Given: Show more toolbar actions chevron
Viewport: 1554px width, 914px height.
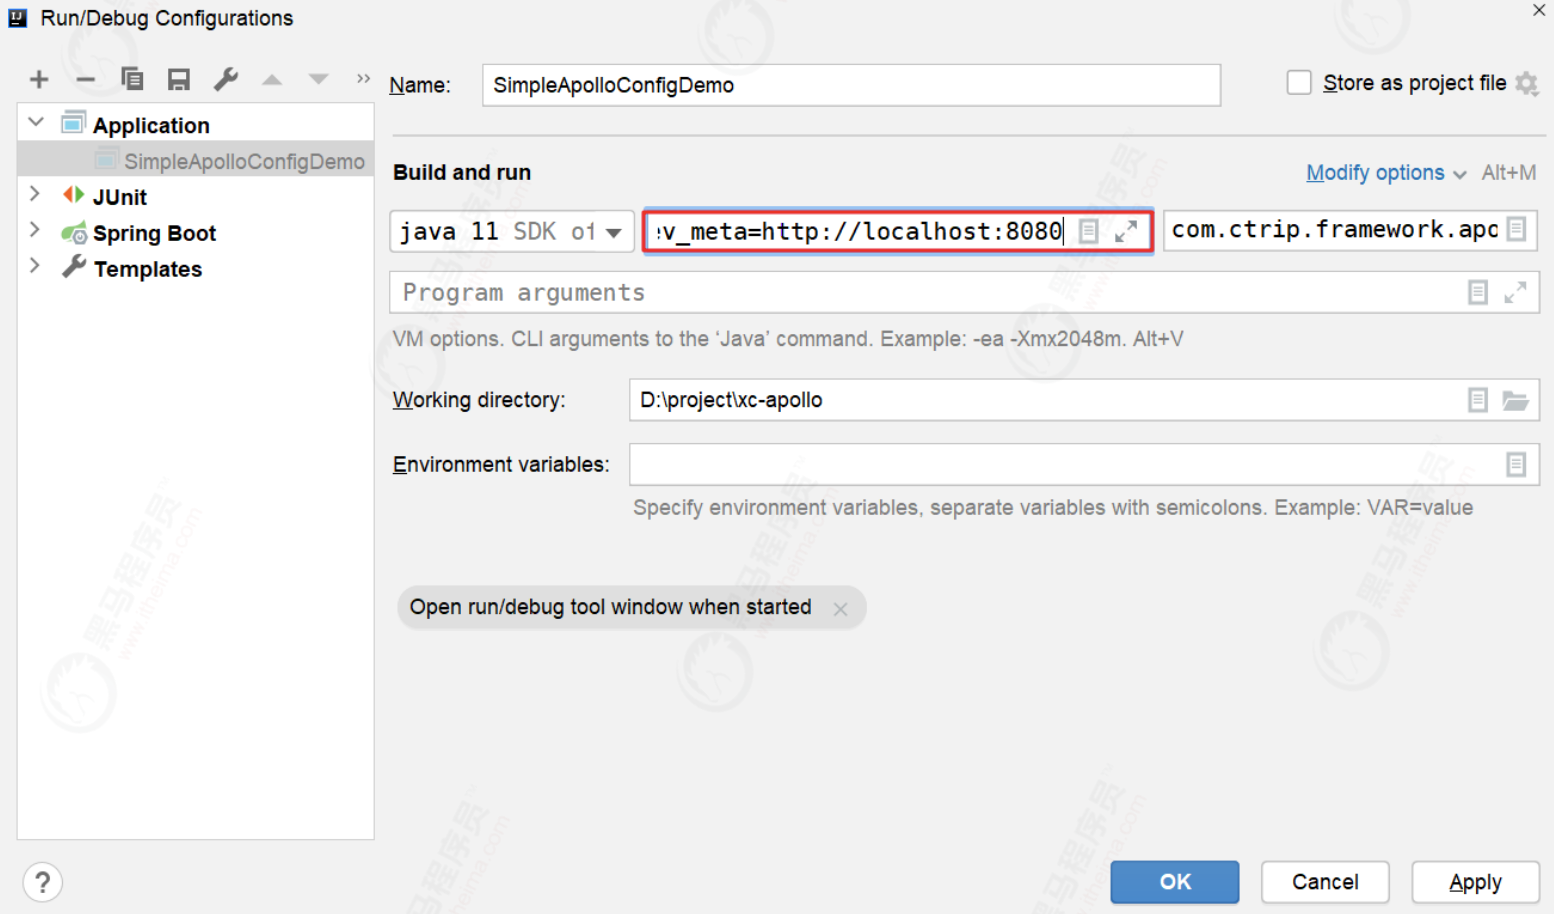Looking at the screenshot, I should (x=363, y=78).
